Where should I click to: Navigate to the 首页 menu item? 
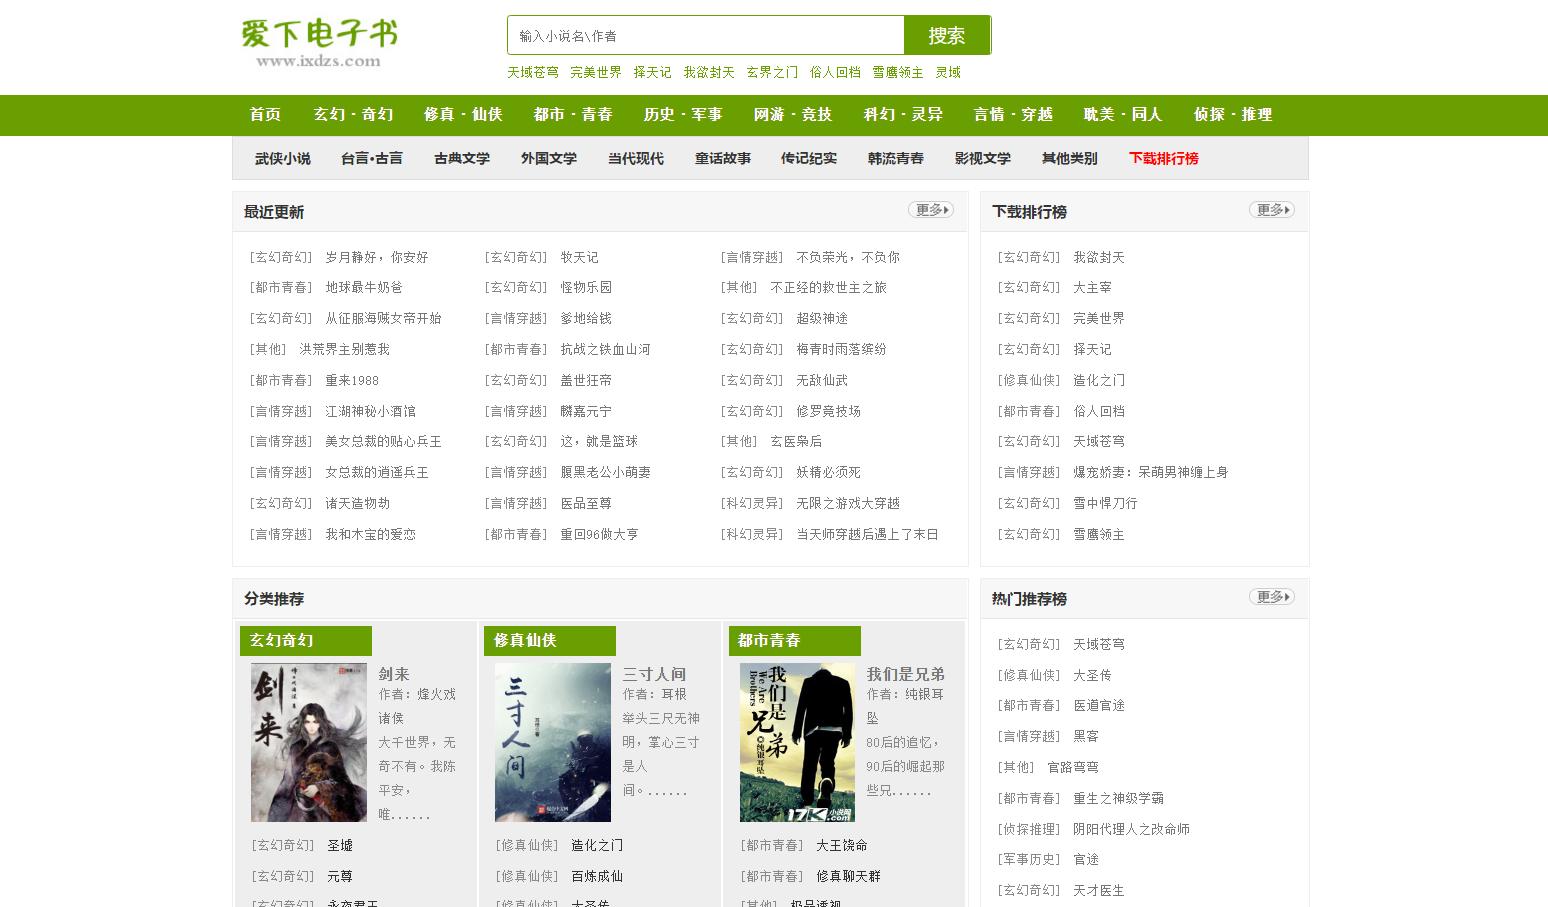[x=263, y=115]
